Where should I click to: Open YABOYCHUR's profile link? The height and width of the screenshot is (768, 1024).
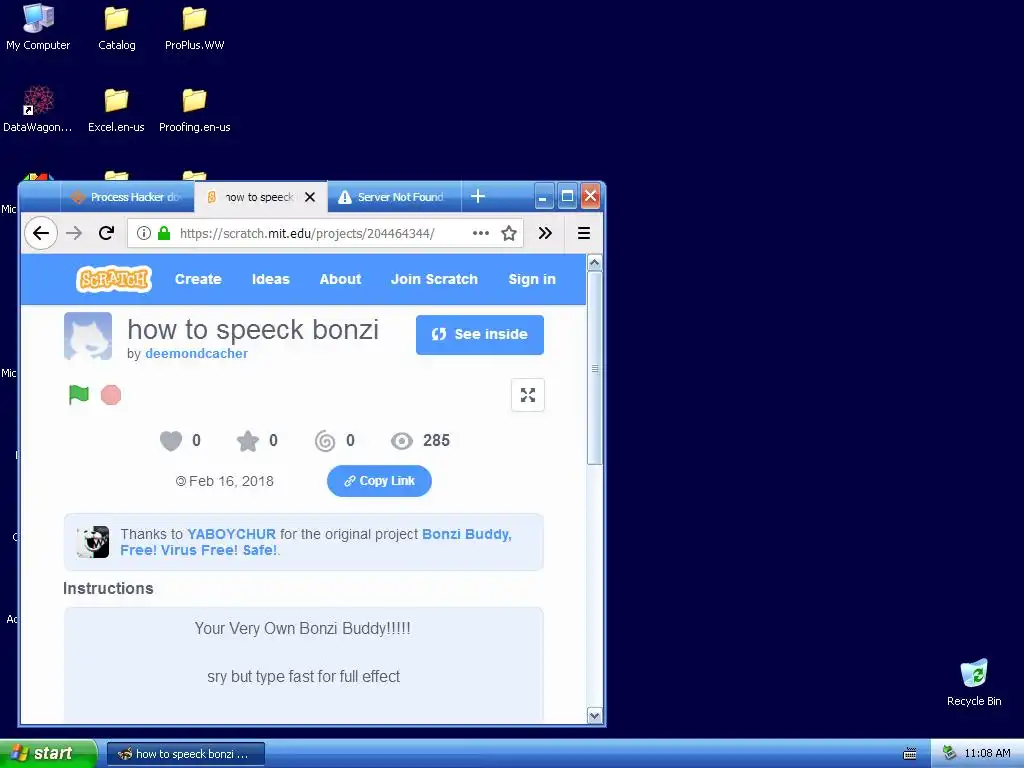tap(231, 534)
